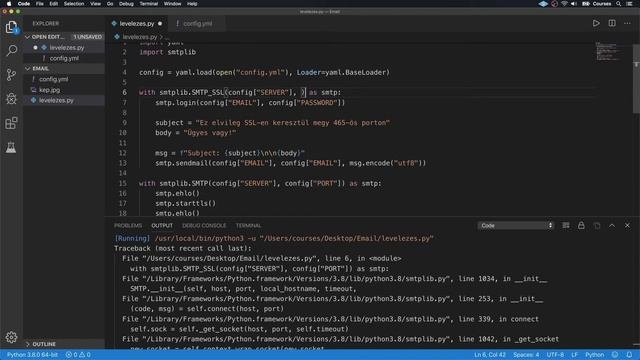Open the Explorer view in activity bar
The image size is (640, 360).
[x=11, y=27]
